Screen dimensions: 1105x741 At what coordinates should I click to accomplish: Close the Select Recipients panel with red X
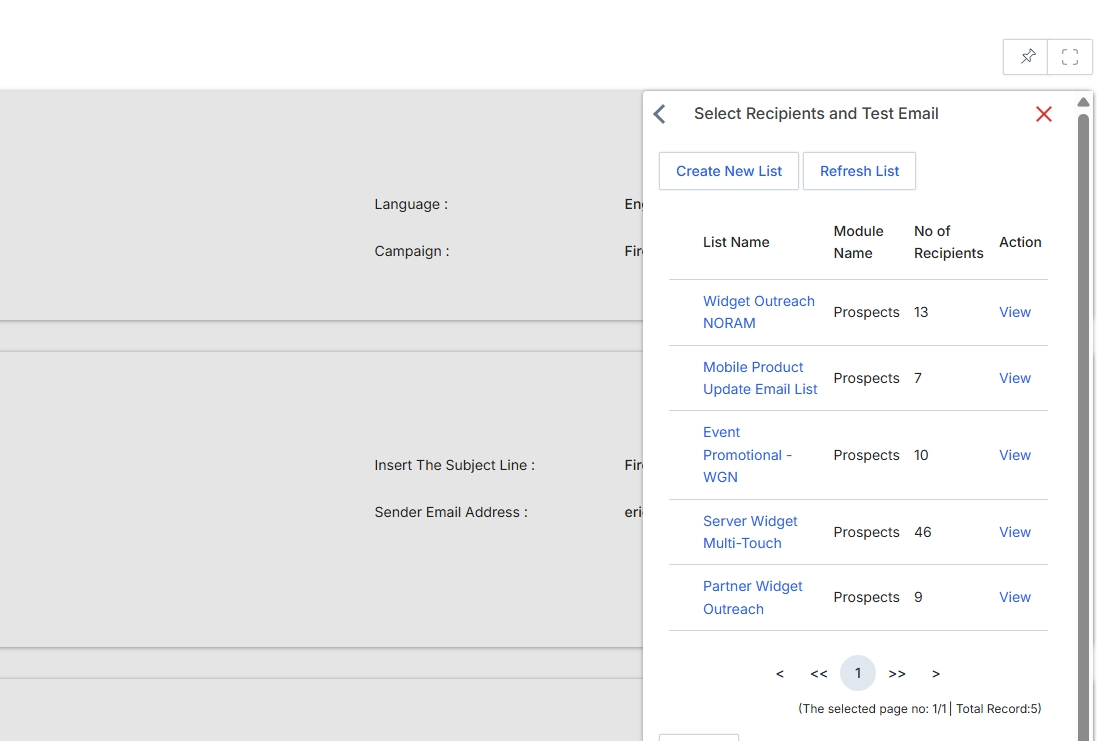coord(1044,114)
